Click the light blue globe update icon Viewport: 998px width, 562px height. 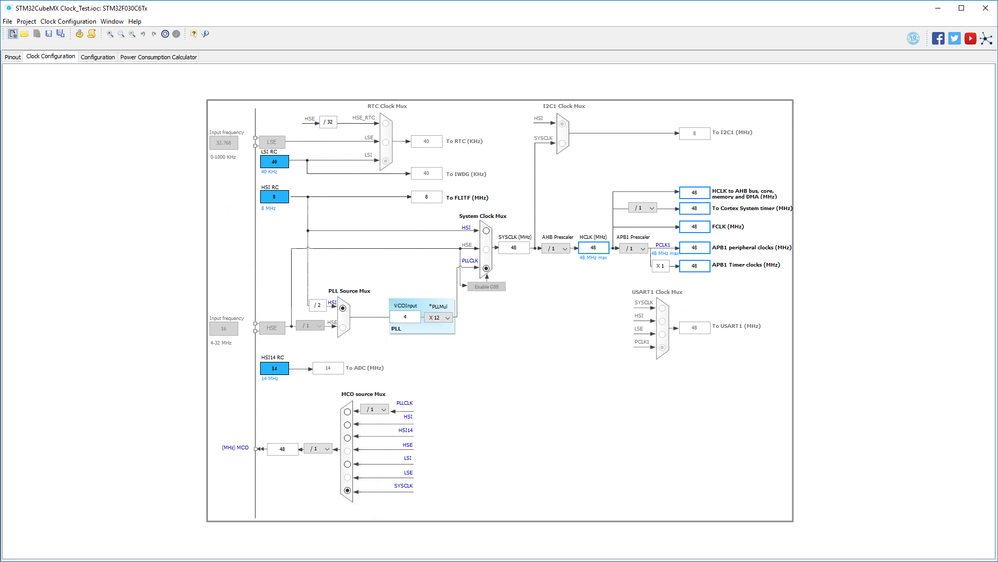tap(913, 38)
